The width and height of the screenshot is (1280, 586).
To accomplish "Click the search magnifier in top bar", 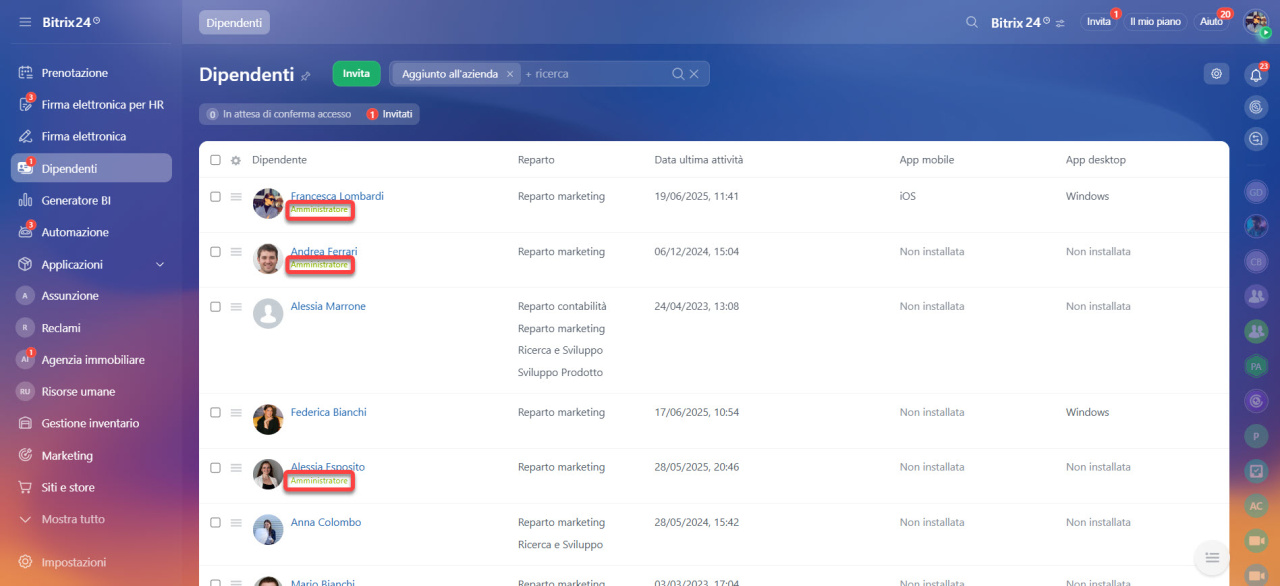I will 972,22.
